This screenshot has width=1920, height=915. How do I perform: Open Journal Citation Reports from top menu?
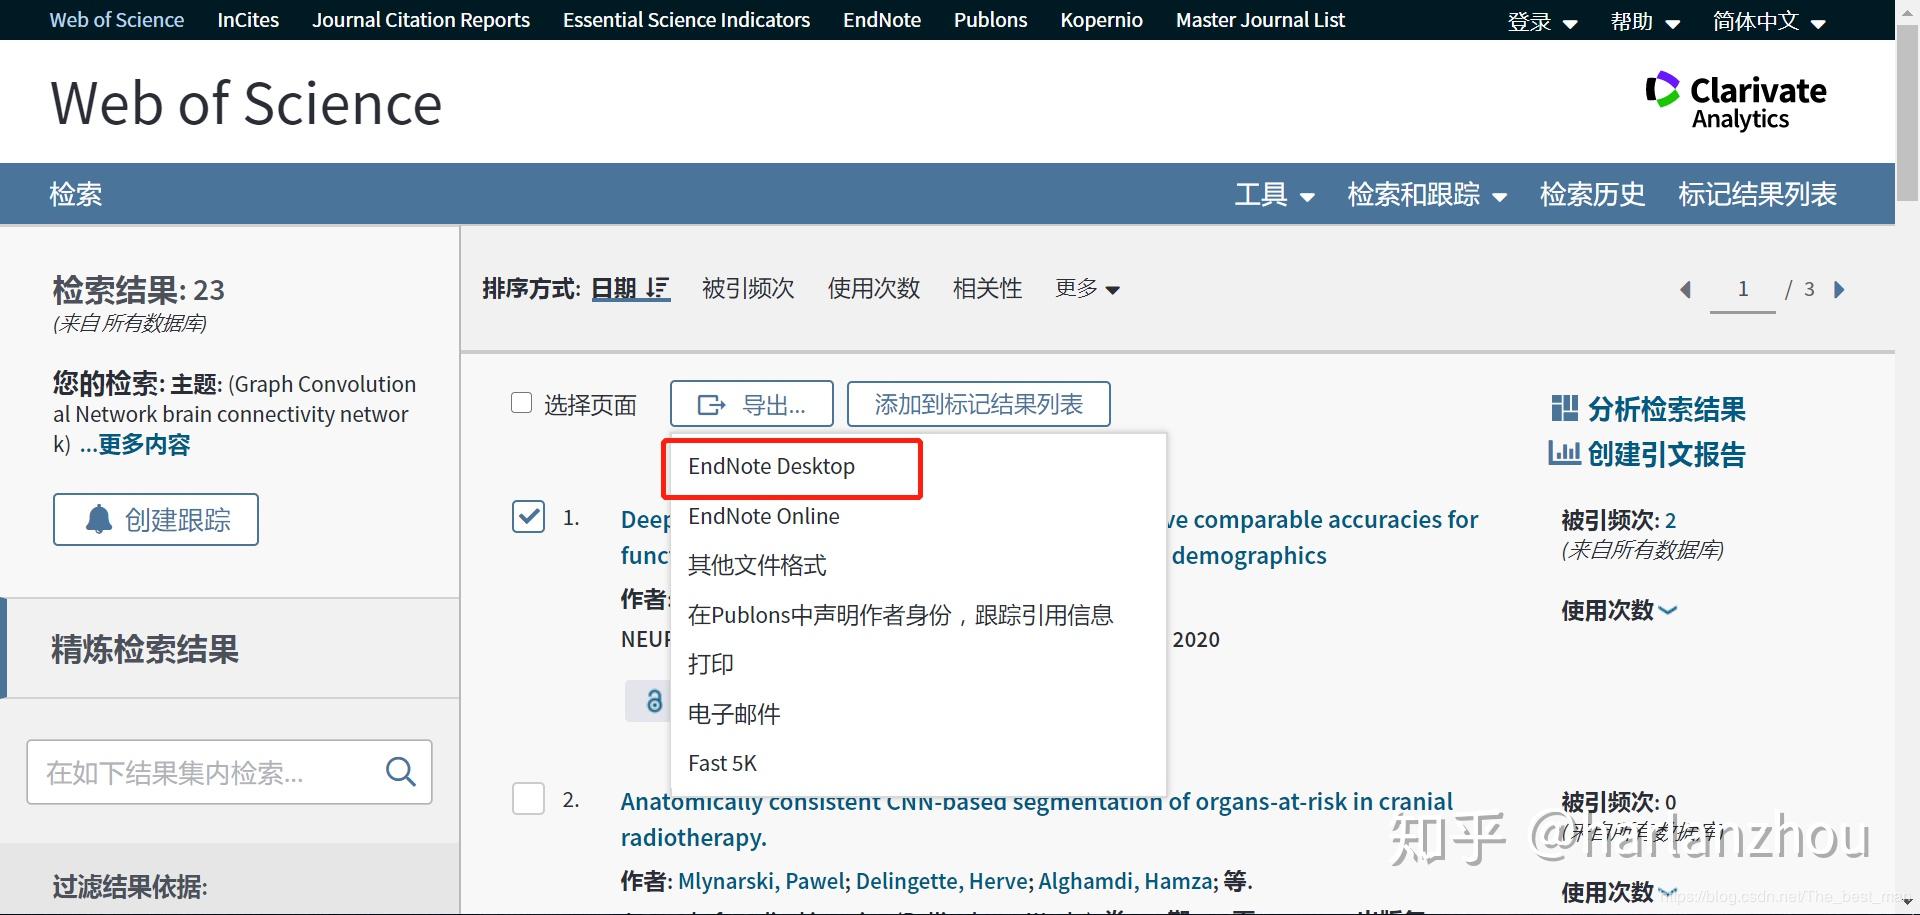coord(420,19)
